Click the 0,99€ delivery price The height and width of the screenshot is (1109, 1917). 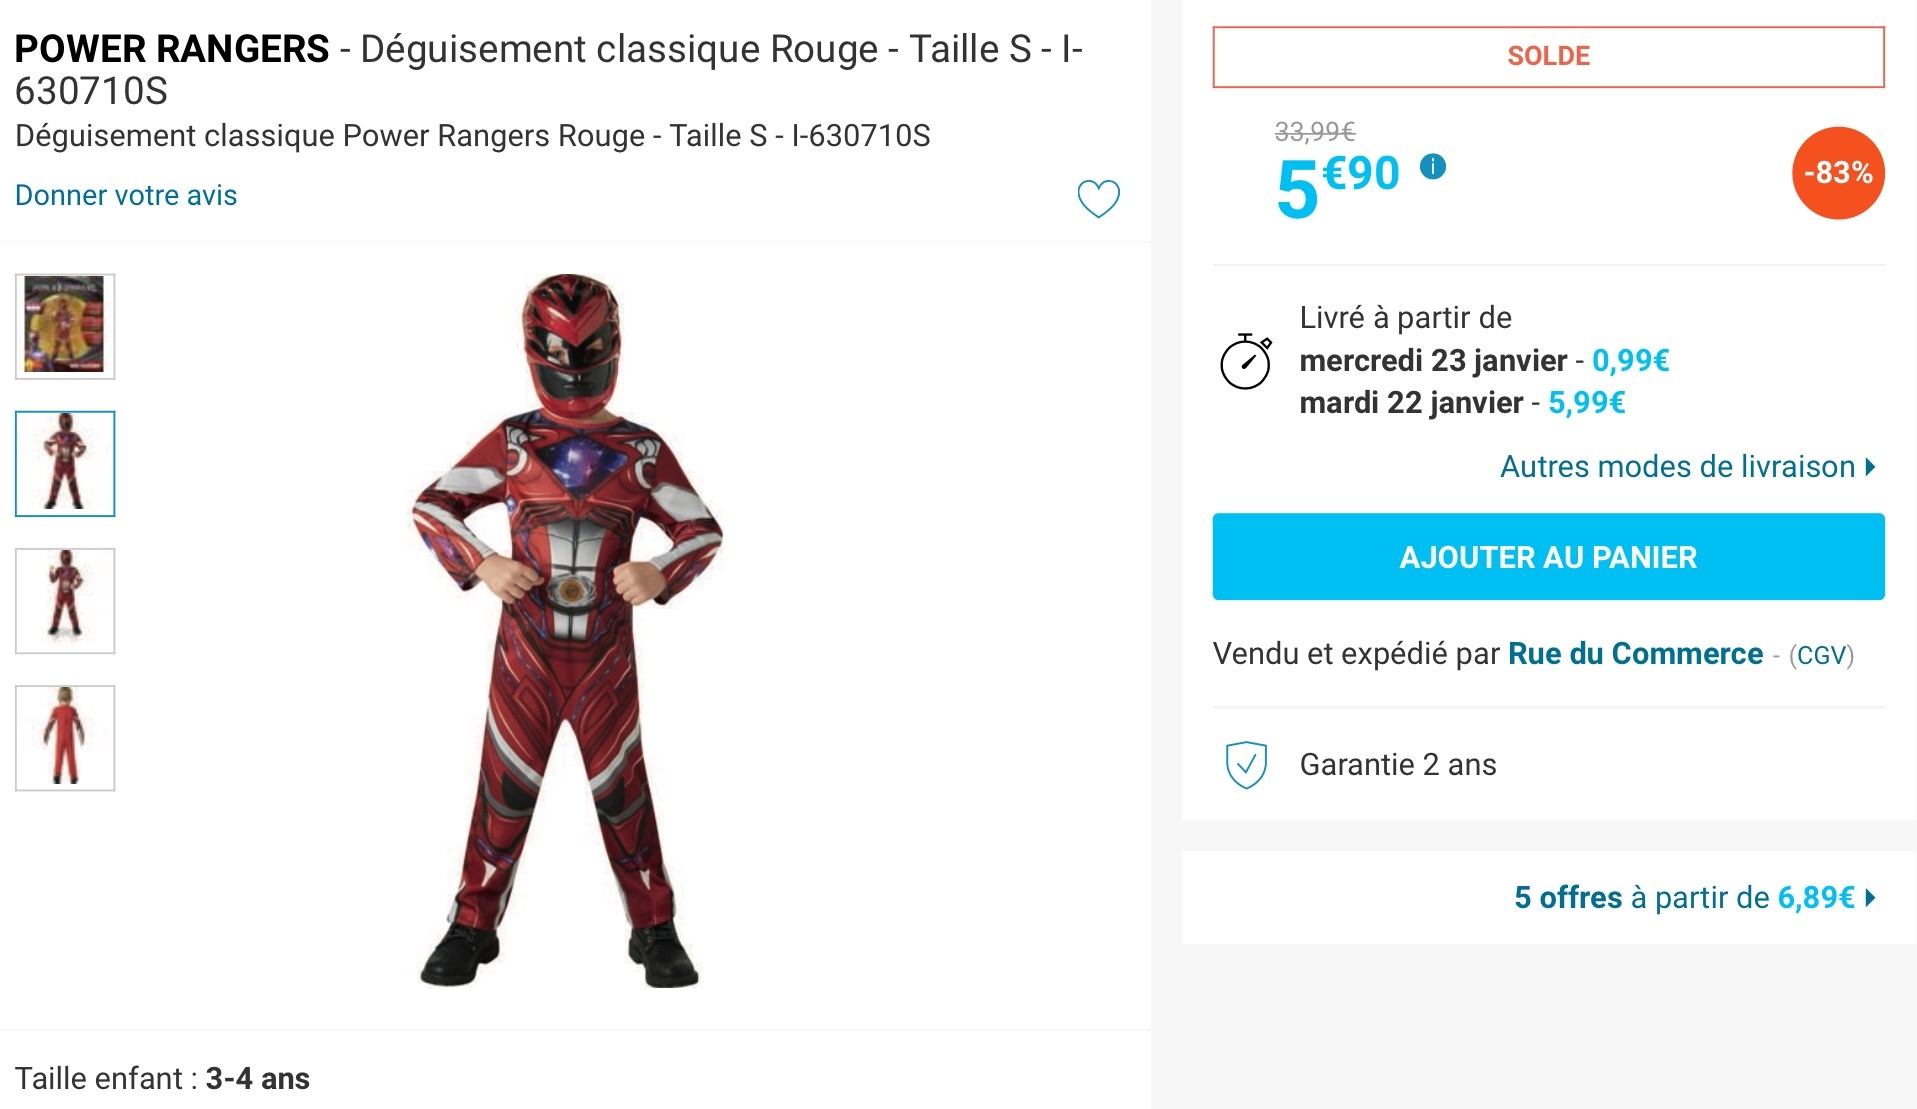tap(1630, 360)
